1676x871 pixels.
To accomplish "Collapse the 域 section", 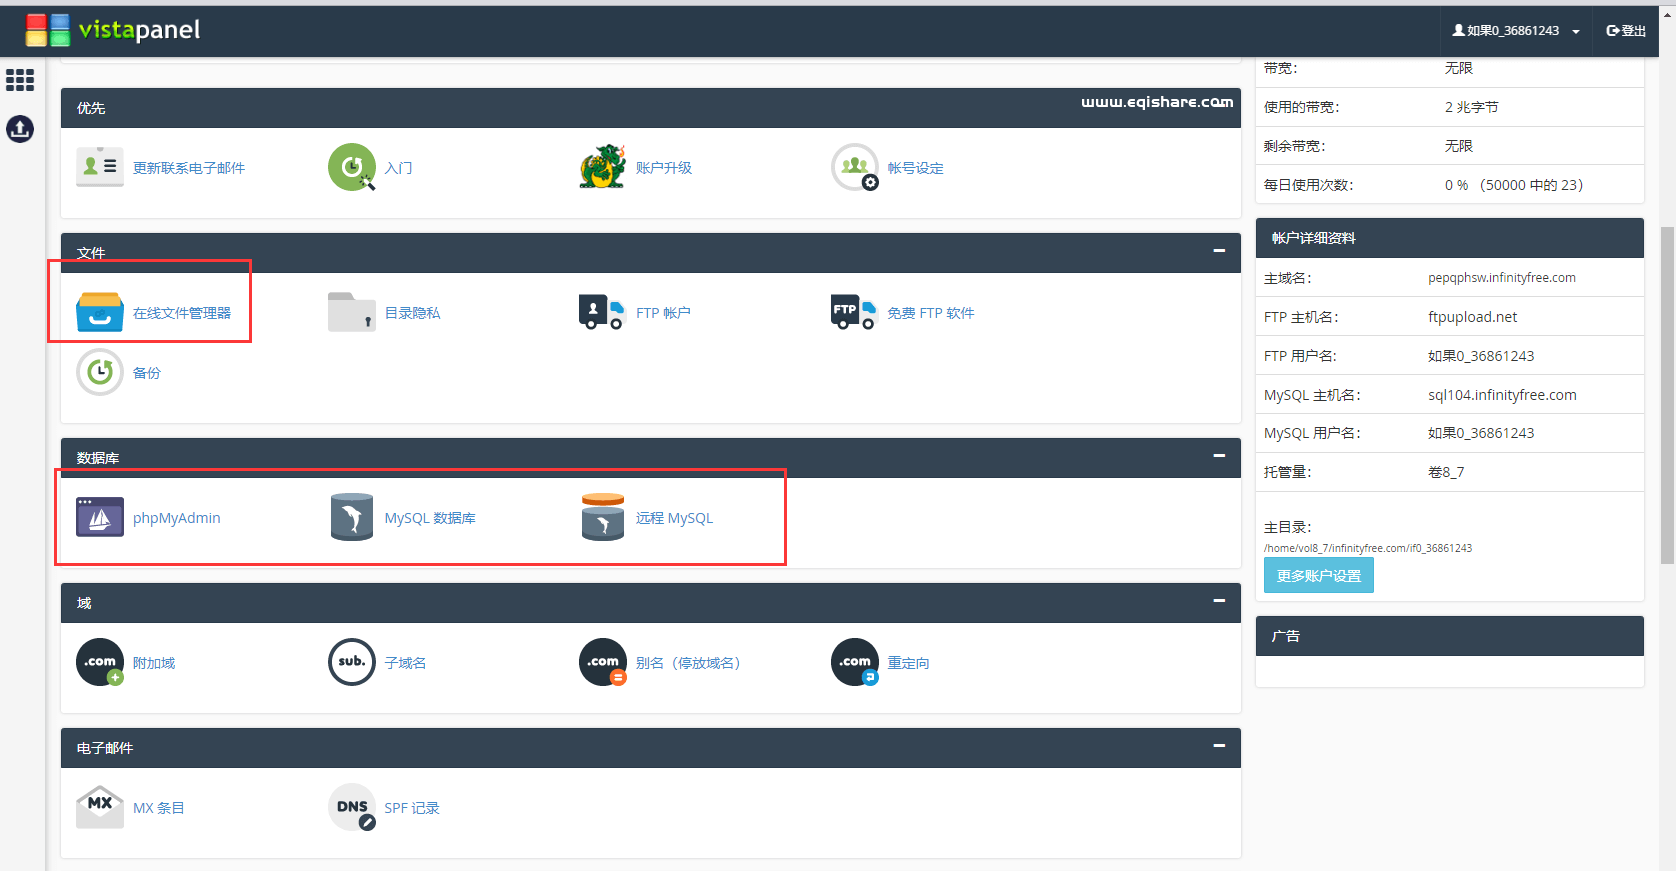I will tap(1219, 601).
